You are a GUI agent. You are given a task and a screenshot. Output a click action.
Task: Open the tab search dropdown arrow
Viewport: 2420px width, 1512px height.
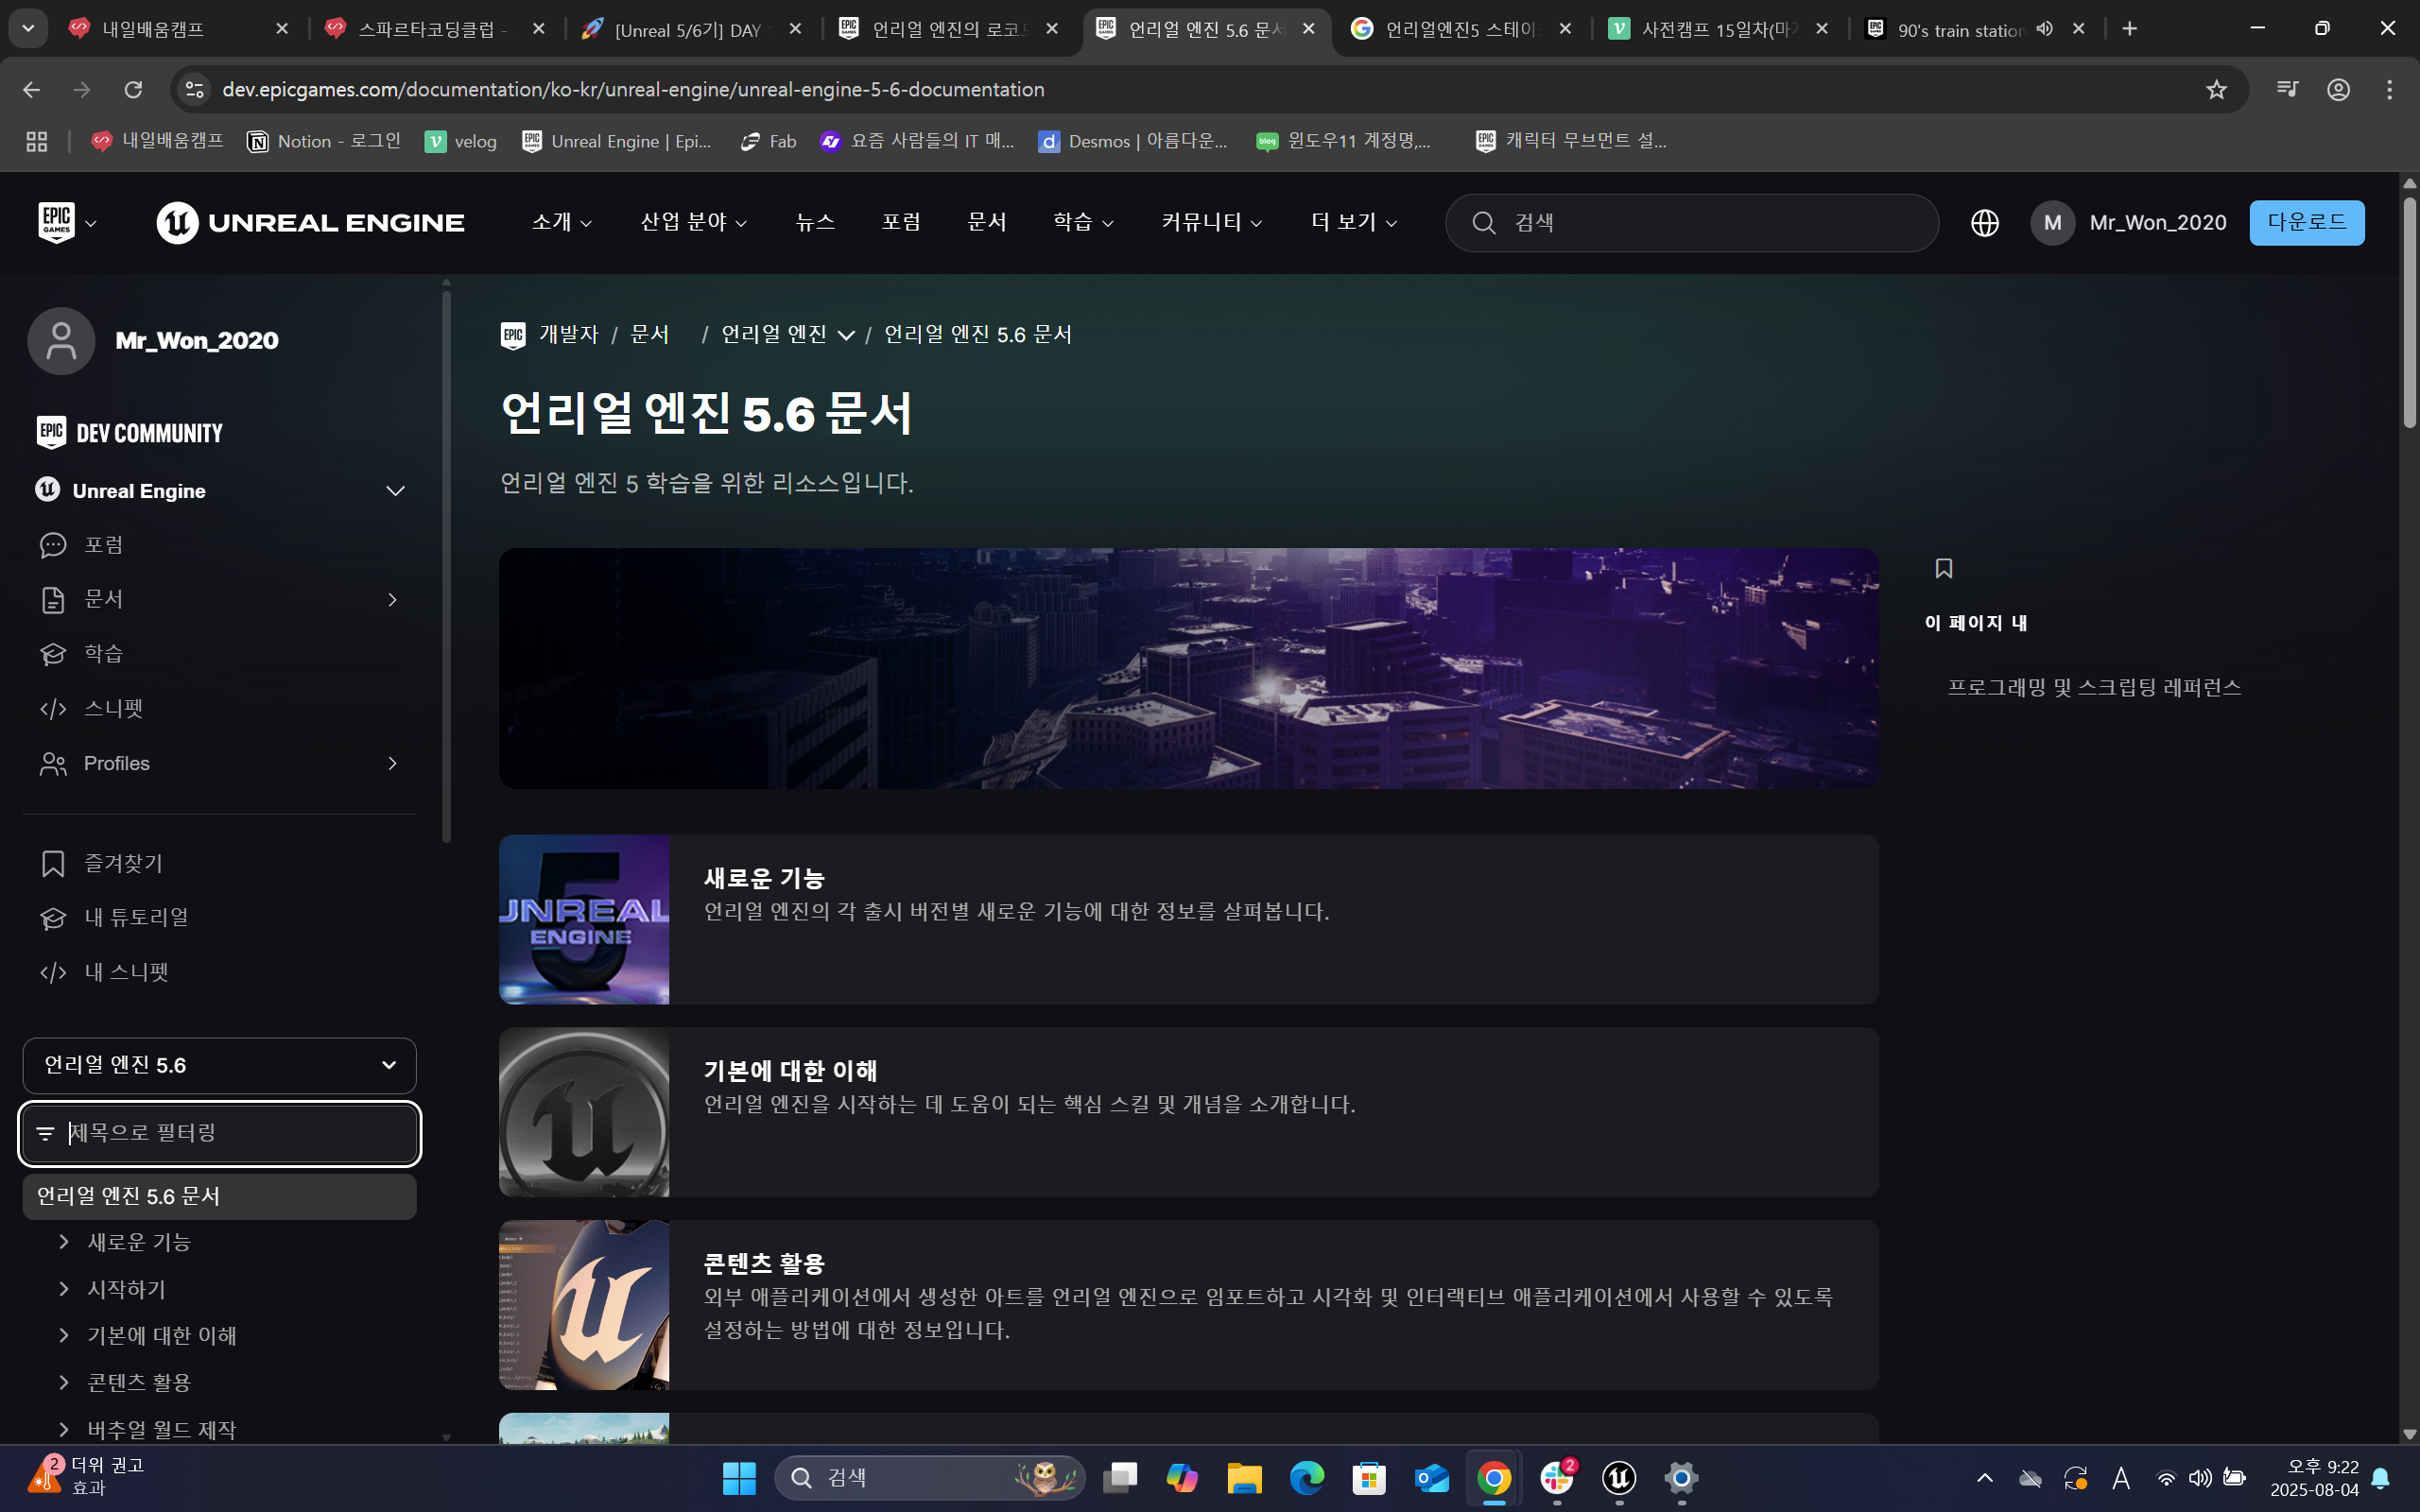click(28, 29)
